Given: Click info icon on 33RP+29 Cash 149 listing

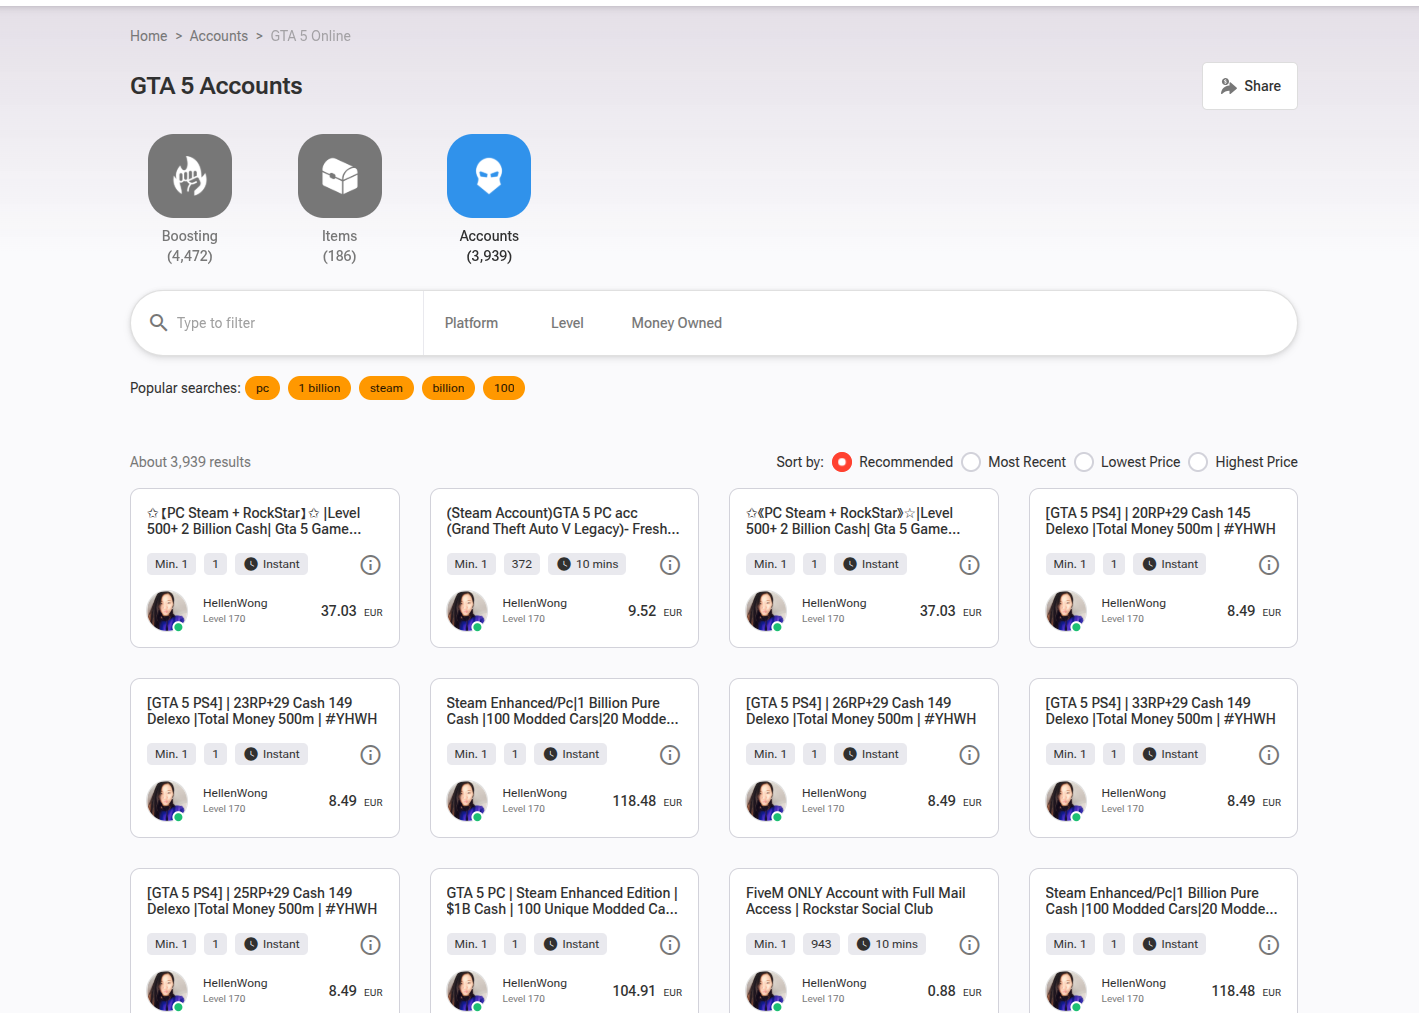Looking at the screenshot, I should (1268, 755).
